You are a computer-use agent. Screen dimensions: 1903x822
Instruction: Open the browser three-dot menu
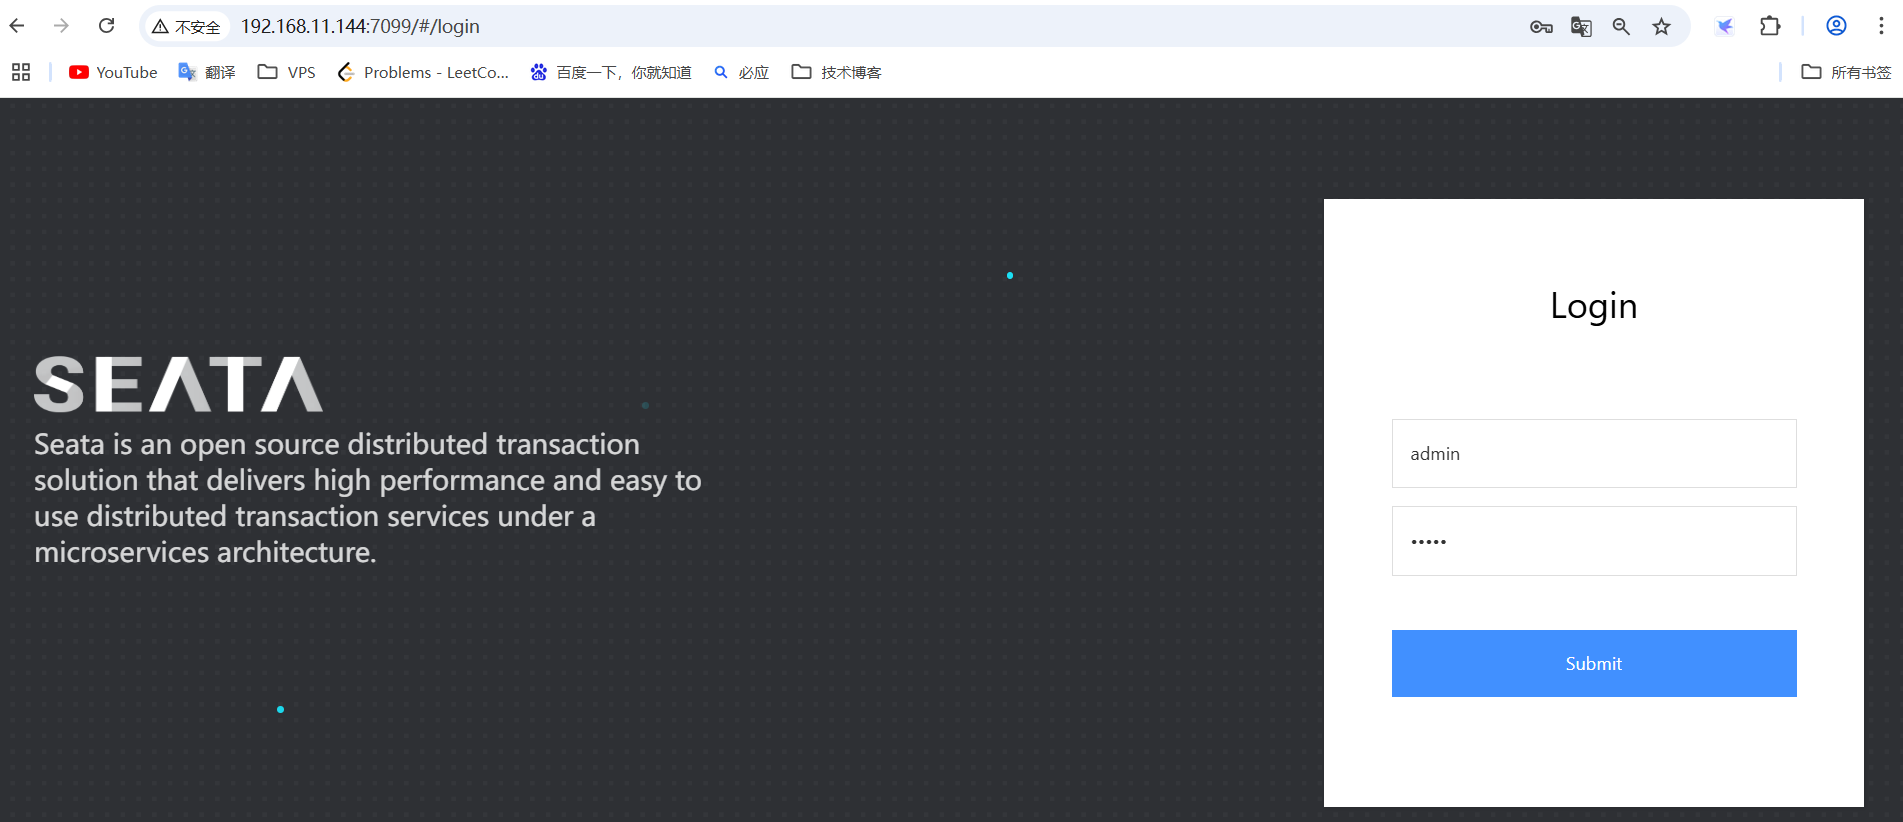click(1881, 26)
